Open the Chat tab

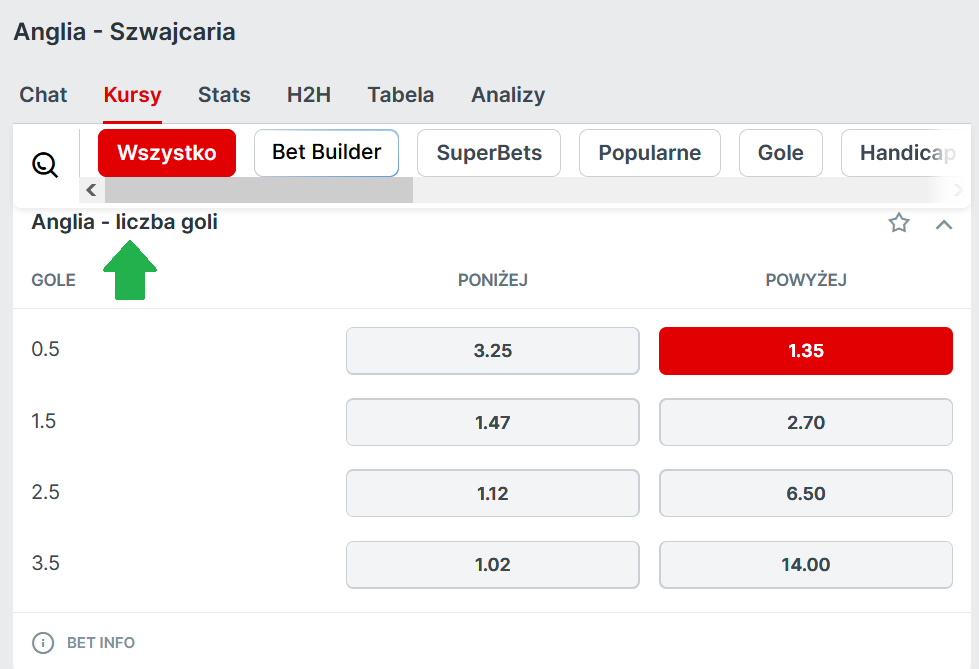click(43, 95)
